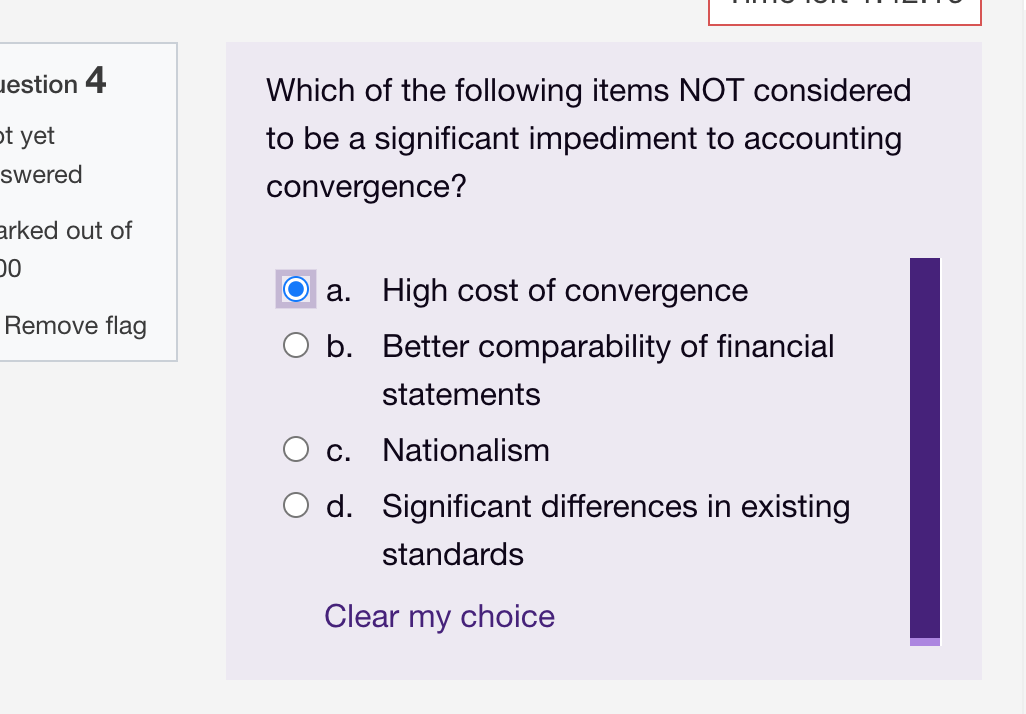The width and height of the screenshot is (1026, 714).
Task: Click the letter c. before Nationalism
Action: tap(338, 450)
